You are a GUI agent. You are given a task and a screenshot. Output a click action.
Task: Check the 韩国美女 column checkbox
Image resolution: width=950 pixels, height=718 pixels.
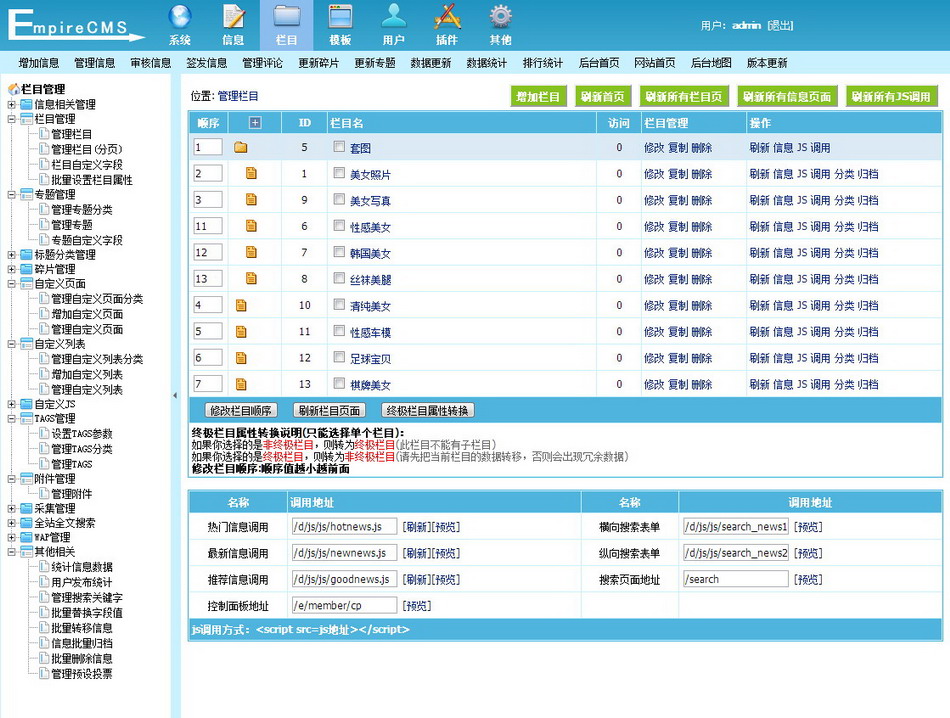point(339,252)
